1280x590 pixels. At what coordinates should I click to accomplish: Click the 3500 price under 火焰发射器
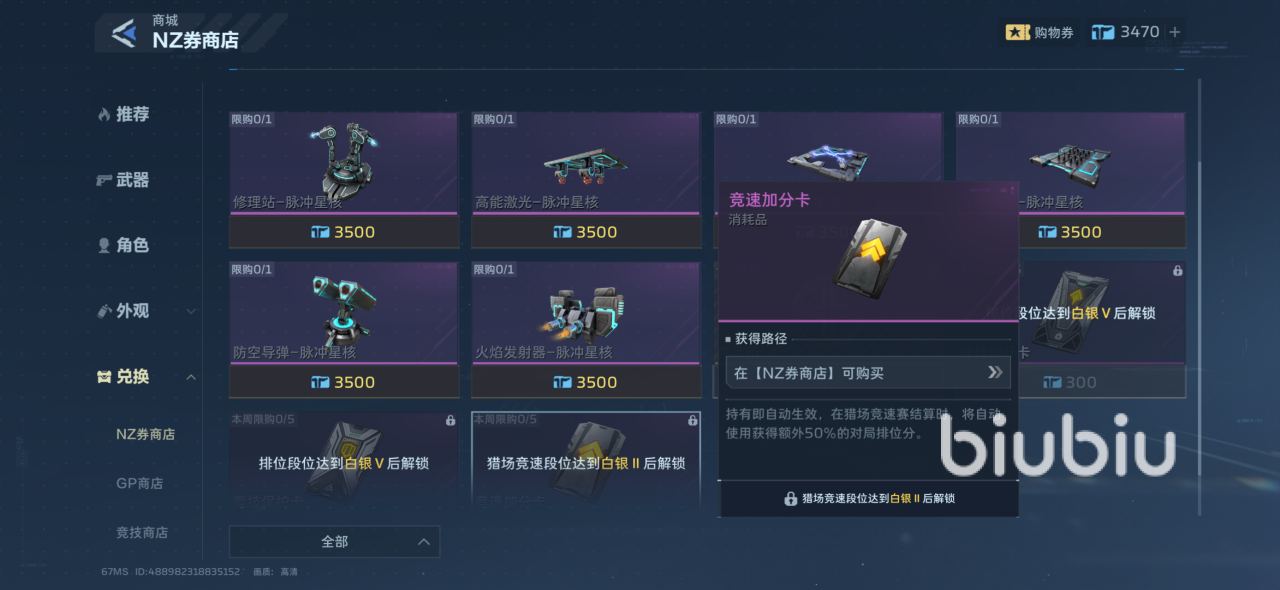586,382
